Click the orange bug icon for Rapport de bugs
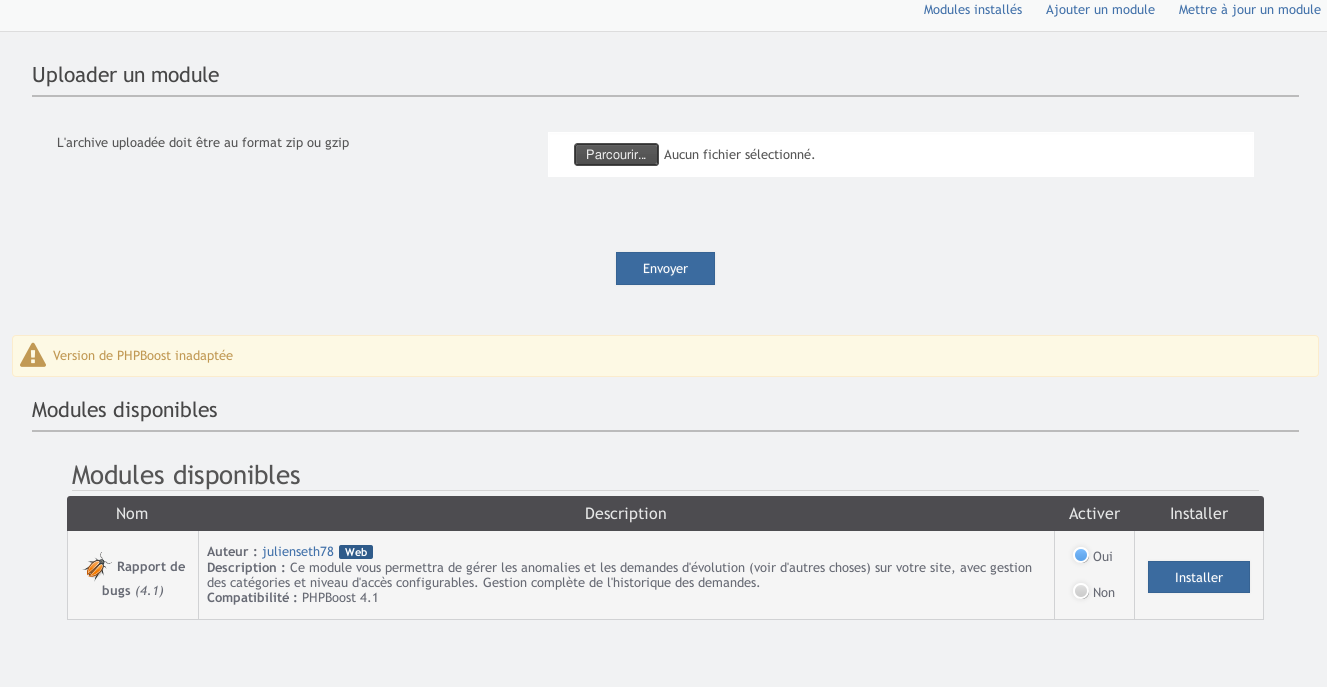Screen dimensions: 1327x687 click(x=96, y=567)
